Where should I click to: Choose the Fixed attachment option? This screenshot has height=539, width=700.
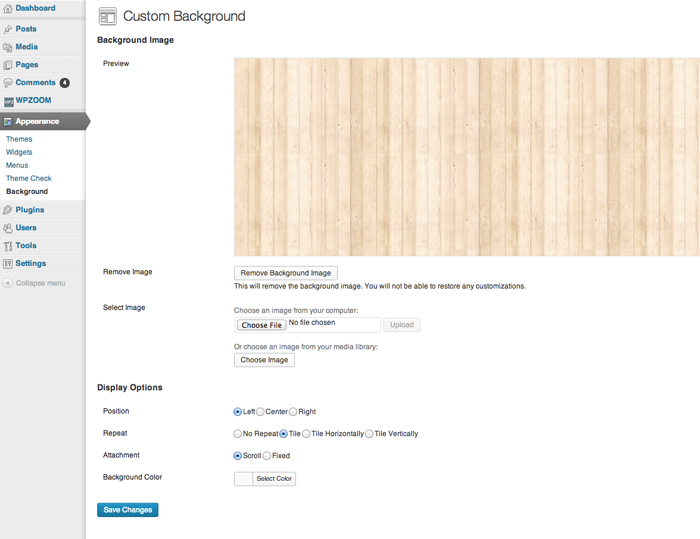click(x=267, y=456)
